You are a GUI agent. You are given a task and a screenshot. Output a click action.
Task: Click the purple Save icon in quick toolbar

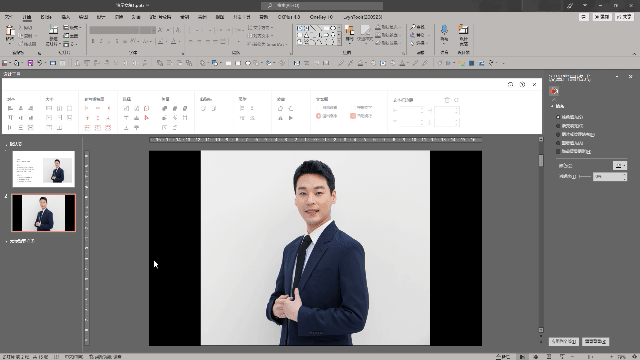(x=30, y=63)
